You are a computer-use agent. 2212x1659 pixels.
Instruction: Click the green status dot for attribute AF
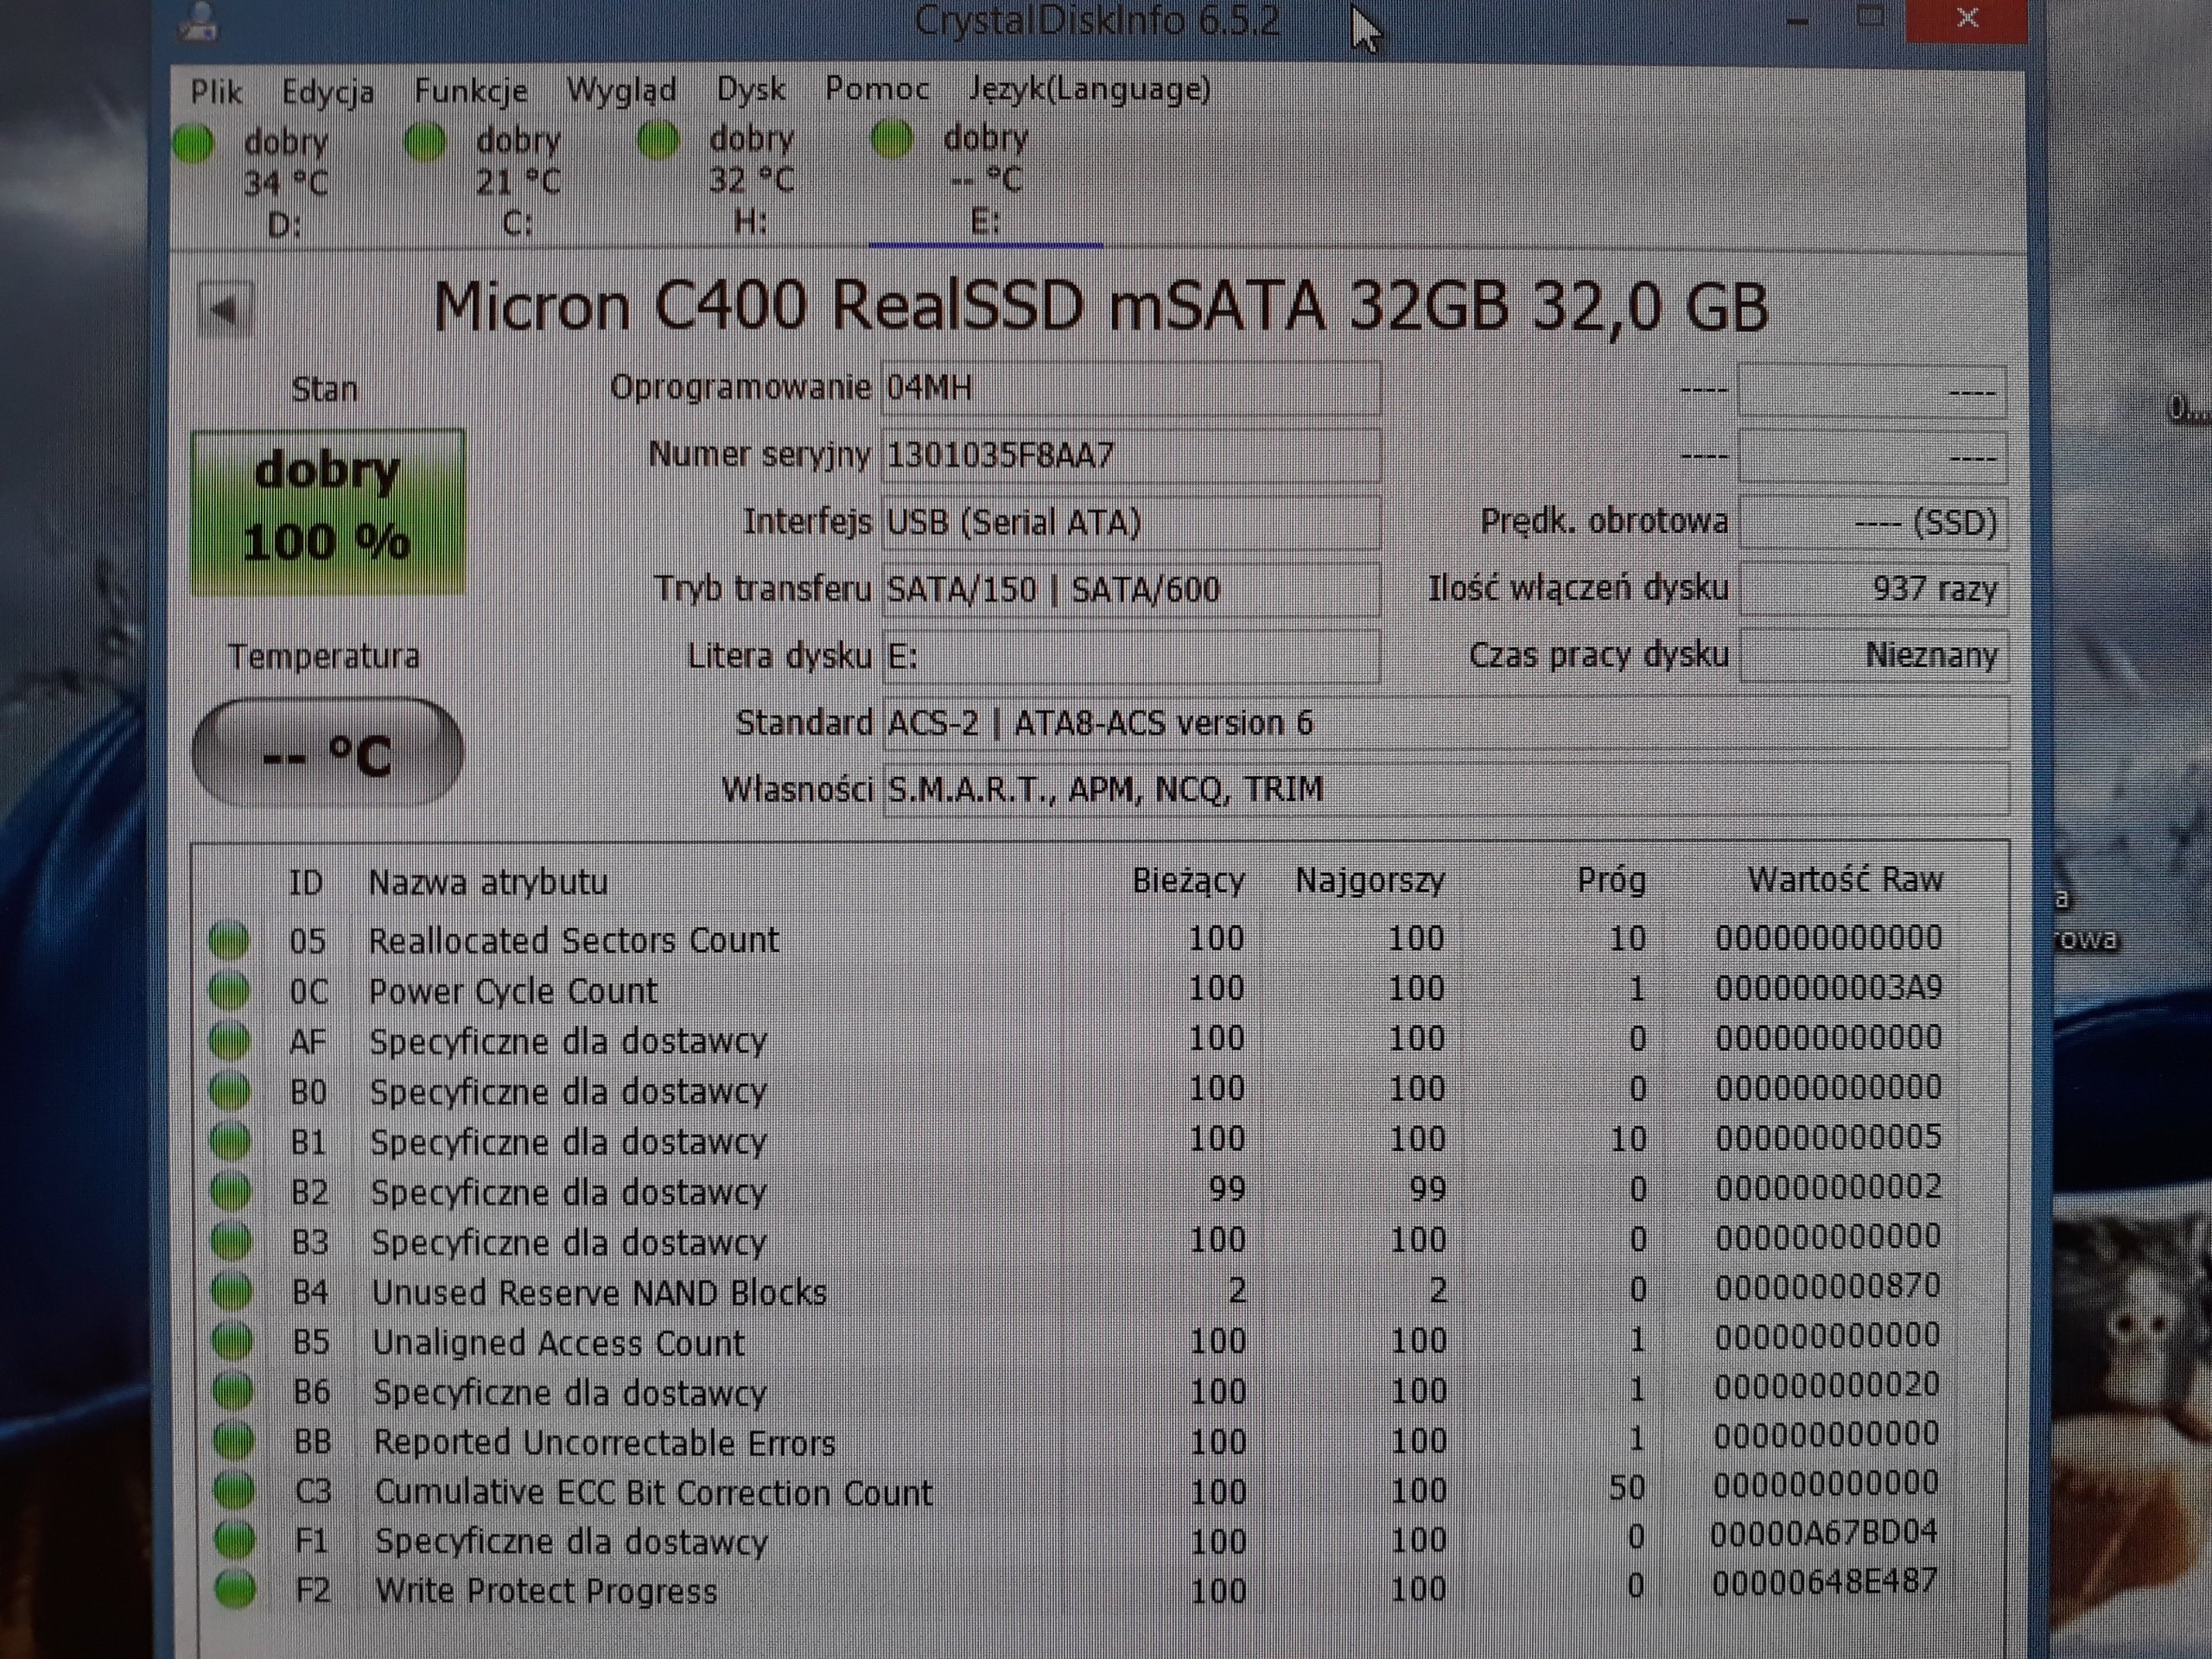[x=230, y=1041]
